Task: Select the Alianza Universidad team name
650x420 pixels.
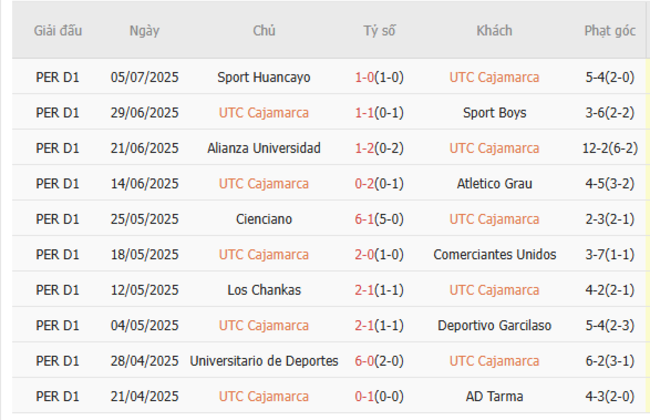Action: coord(264,148)
